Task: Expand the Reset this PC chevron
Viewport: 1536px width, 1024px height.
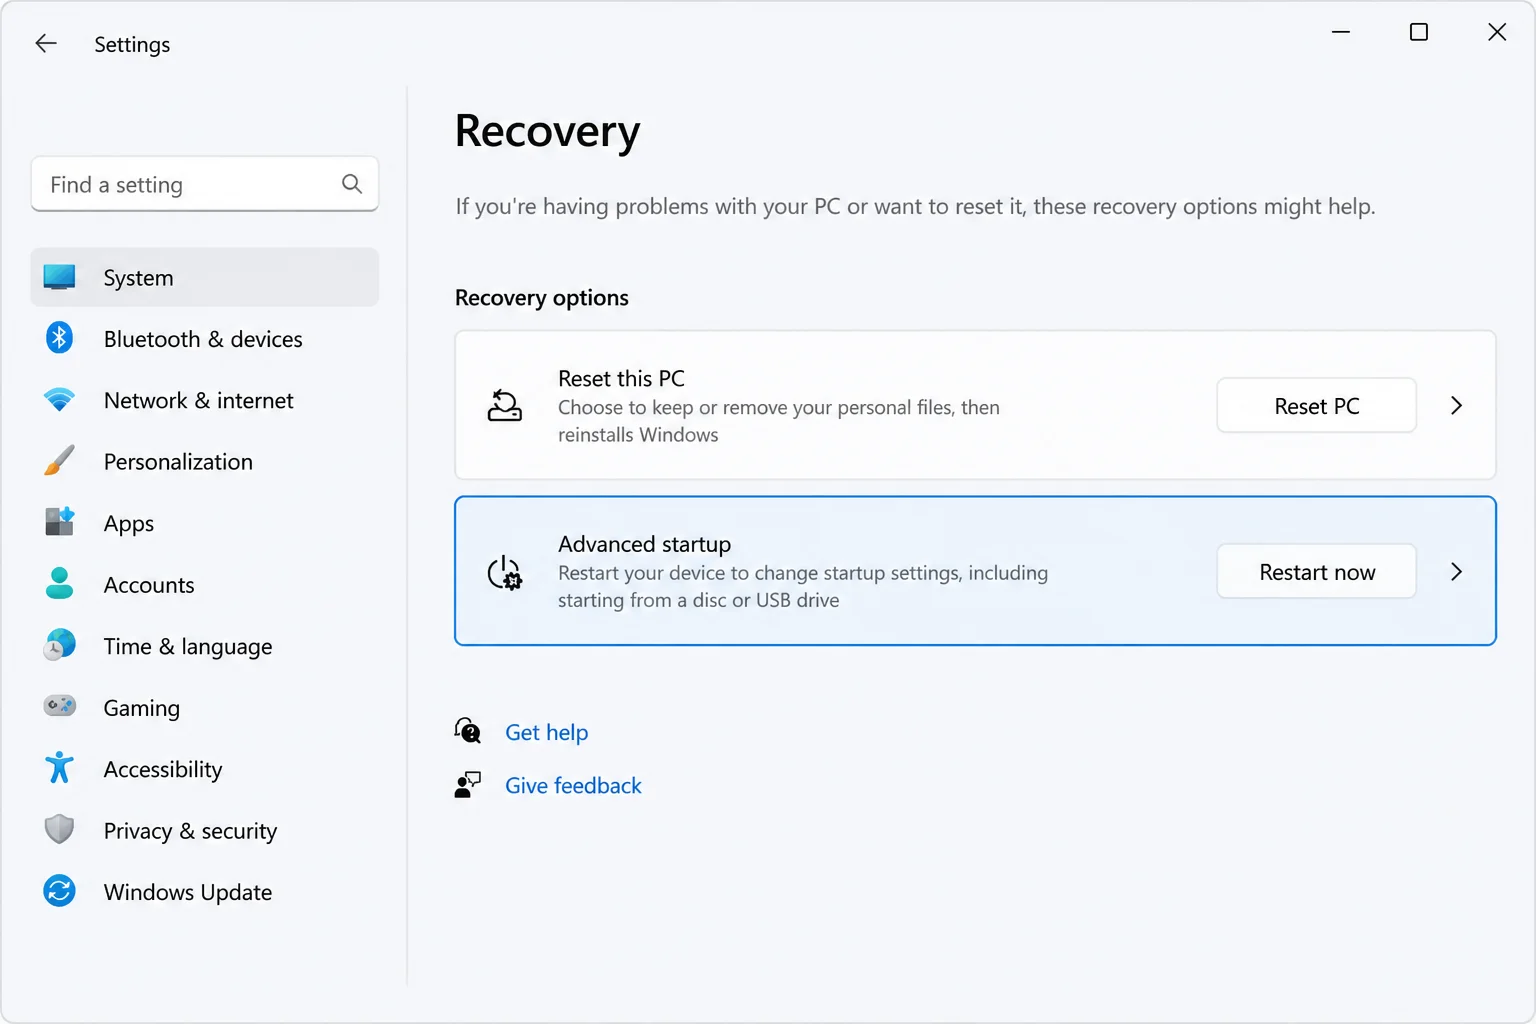Action: coord(1456,405)
